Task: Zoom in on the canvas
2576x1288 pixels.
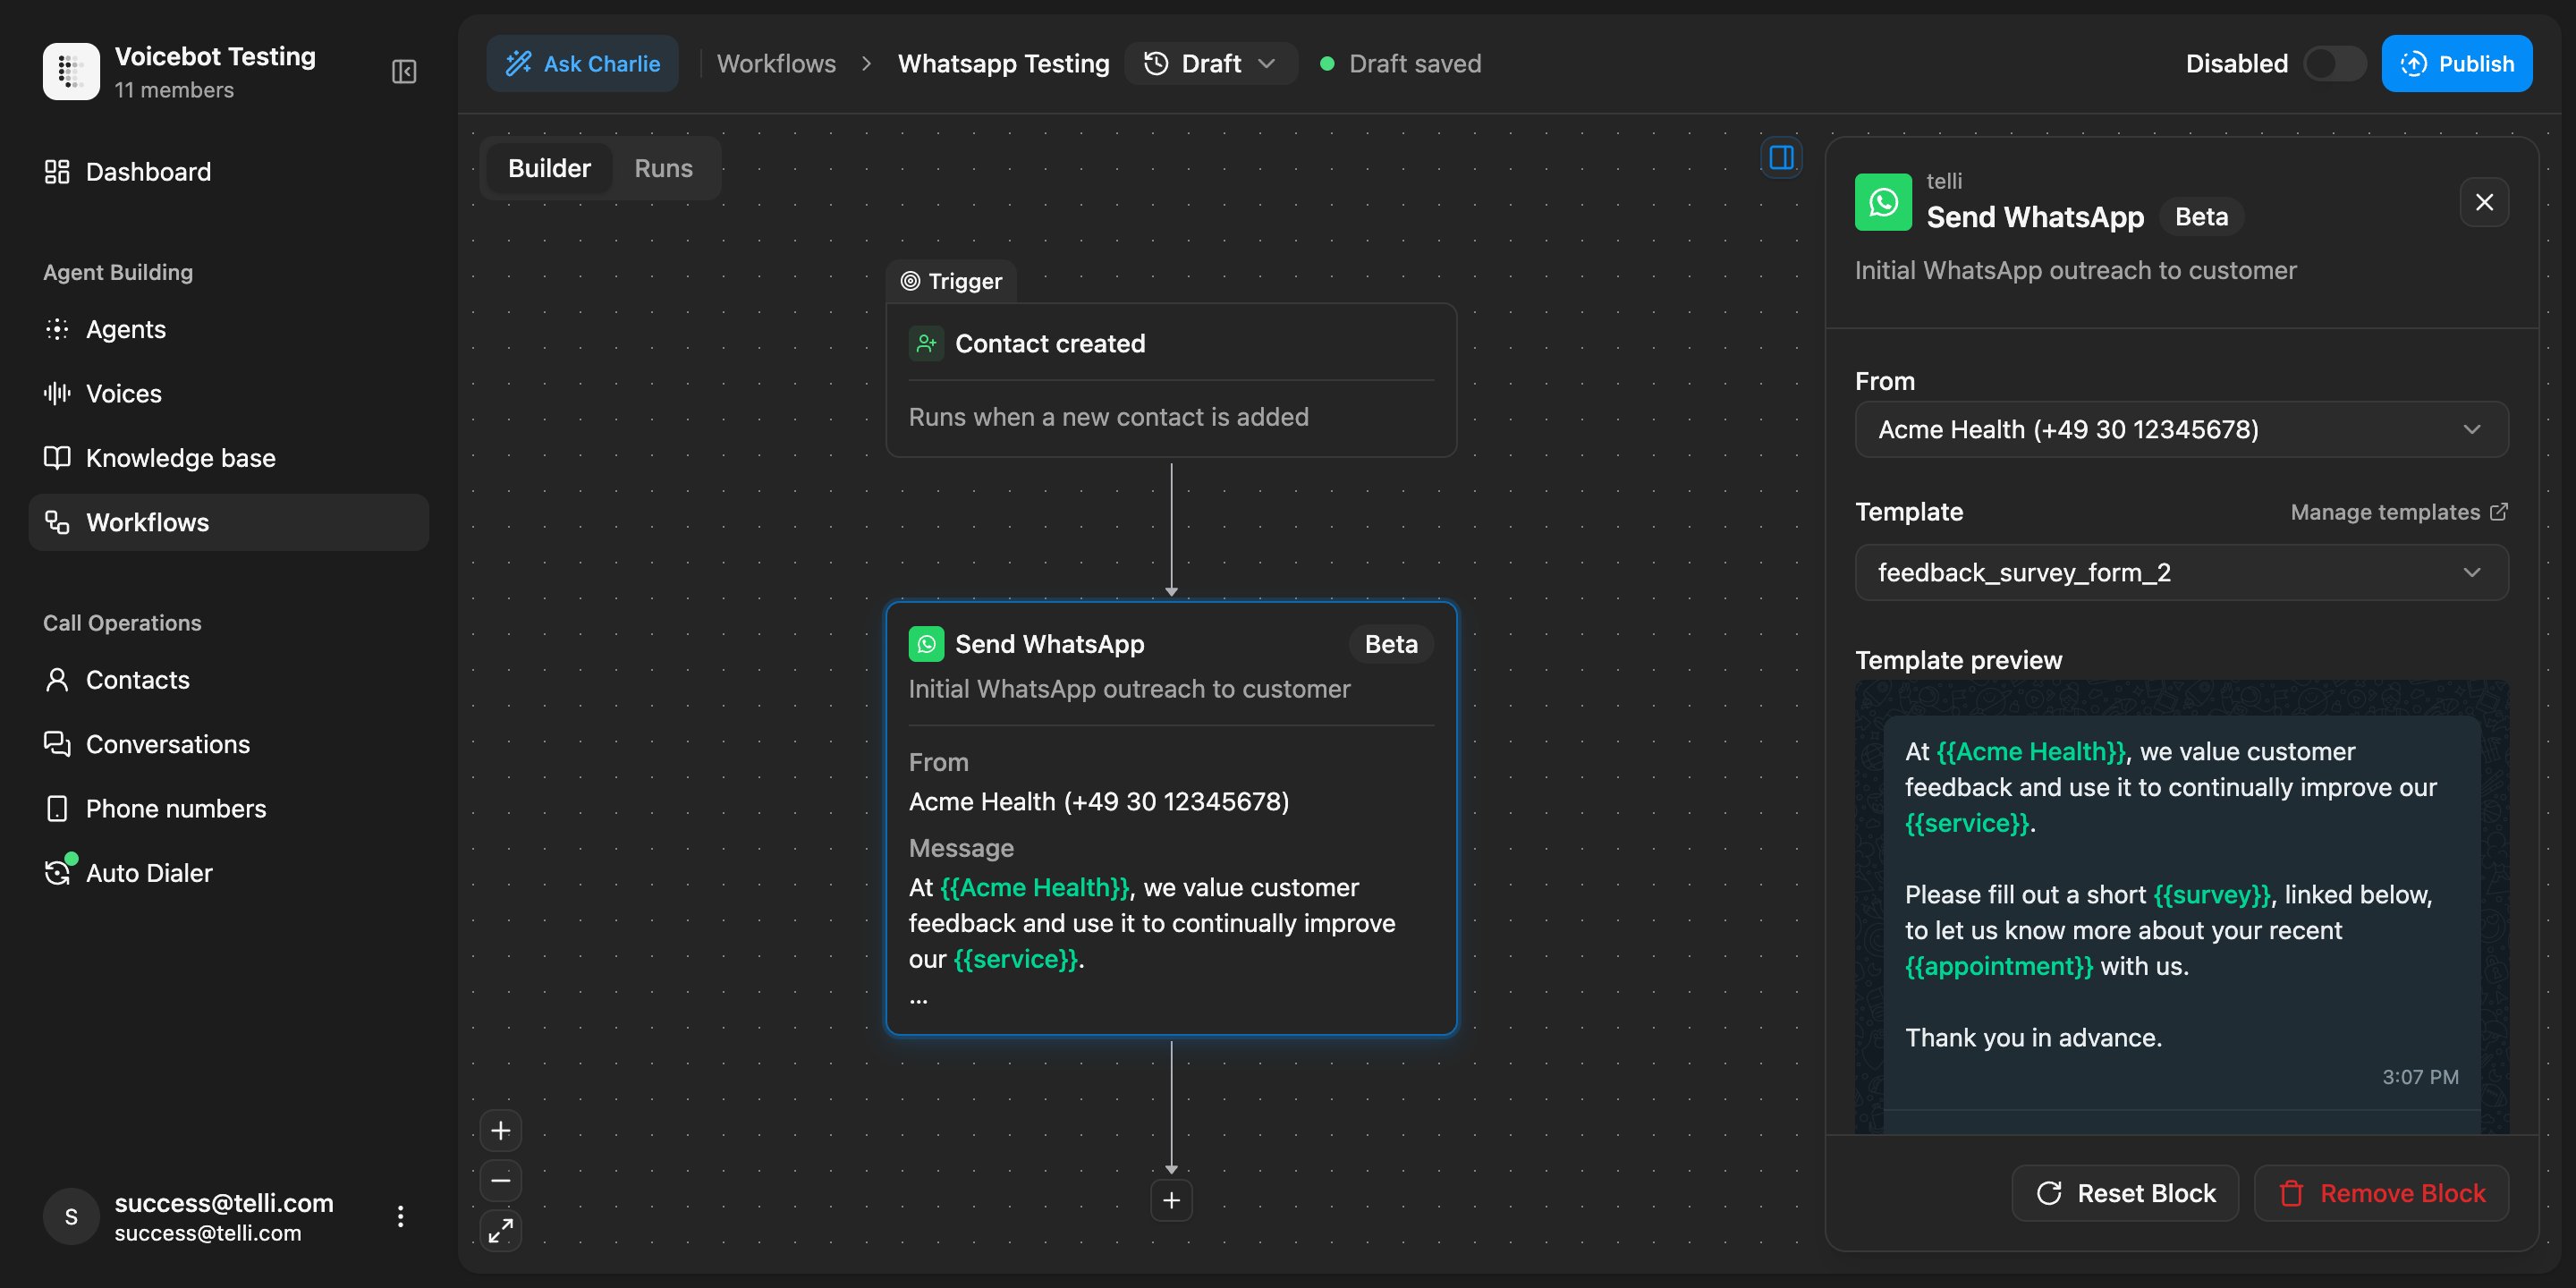Action: 500,1131
